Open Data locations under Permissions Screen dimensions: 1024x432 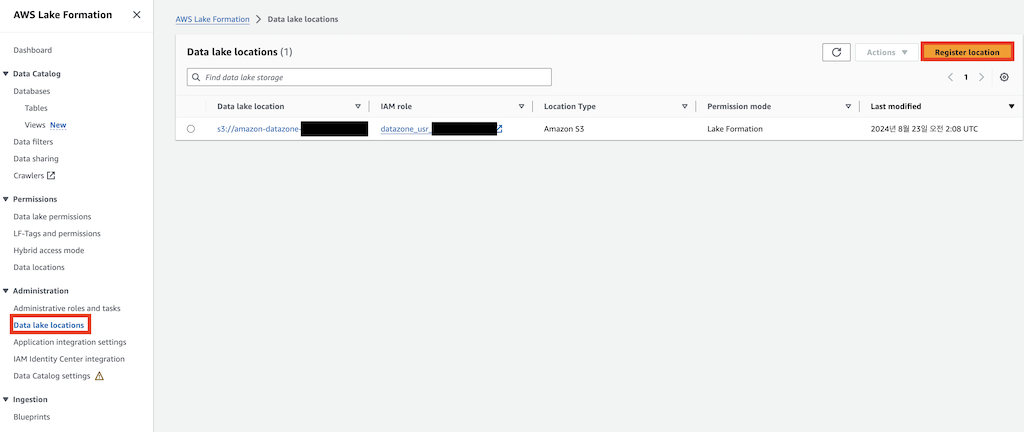tap(39, 268)
